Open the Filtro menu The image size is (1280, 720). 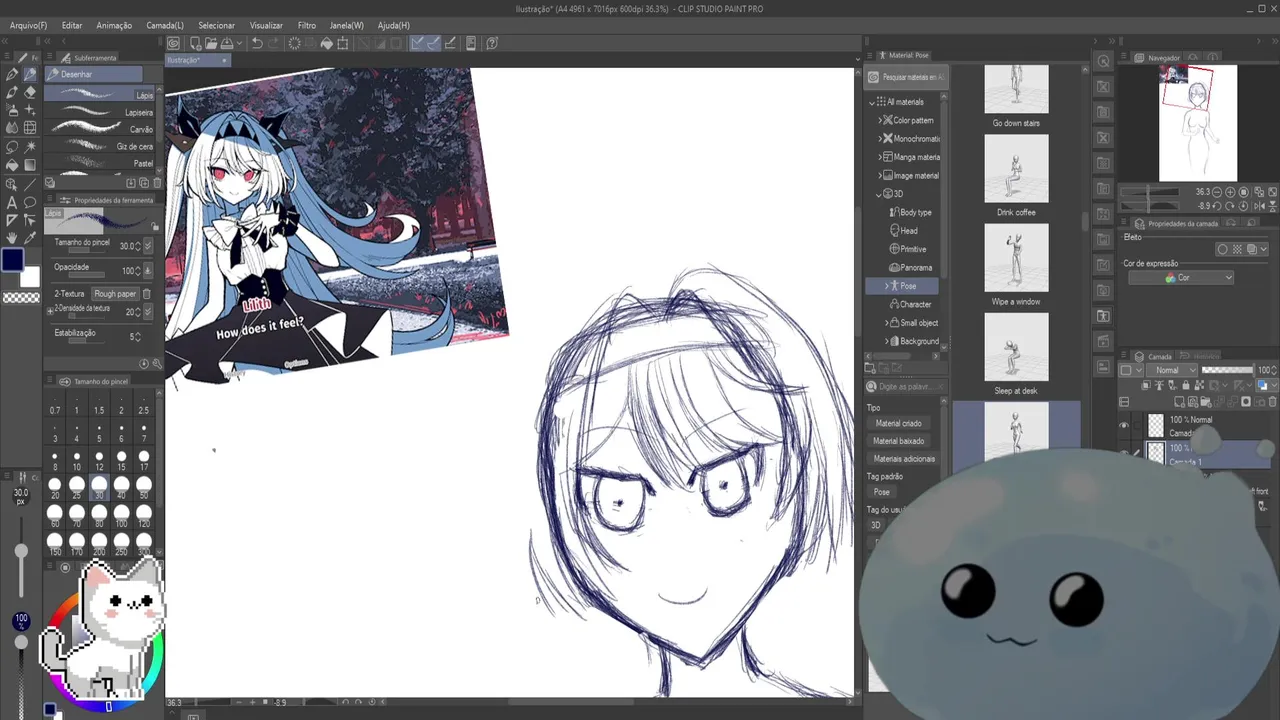[307, 25]
